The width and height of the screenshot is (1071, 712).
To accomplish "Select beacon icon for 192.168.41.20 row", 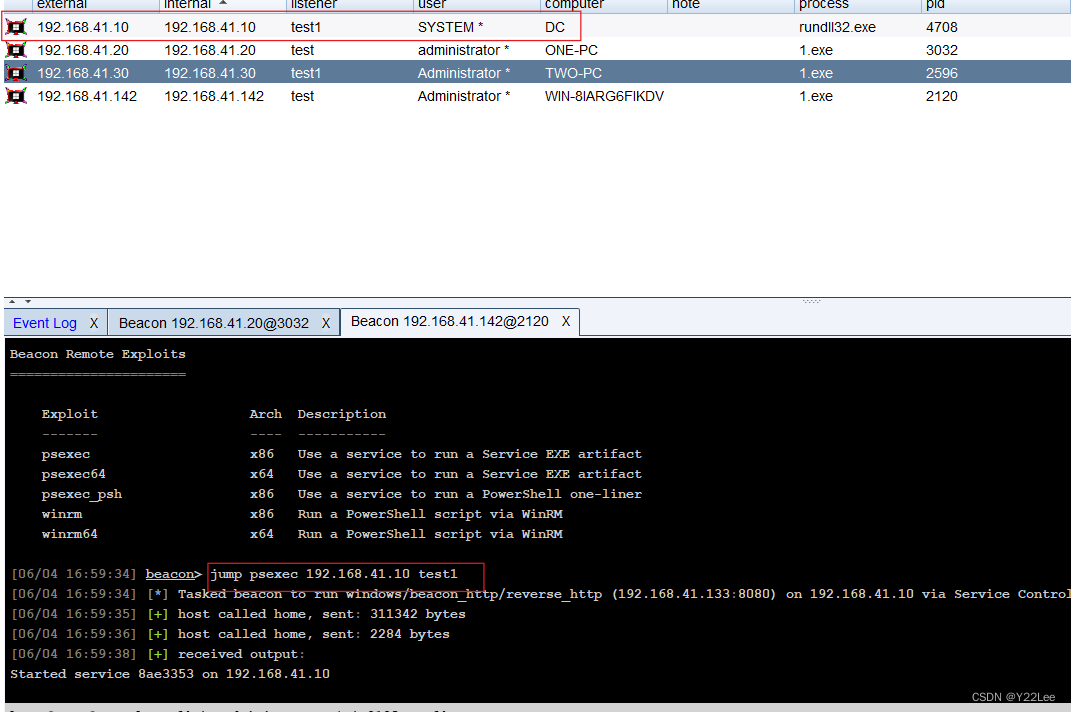I will pyautogui.click(x=16, y=51).
